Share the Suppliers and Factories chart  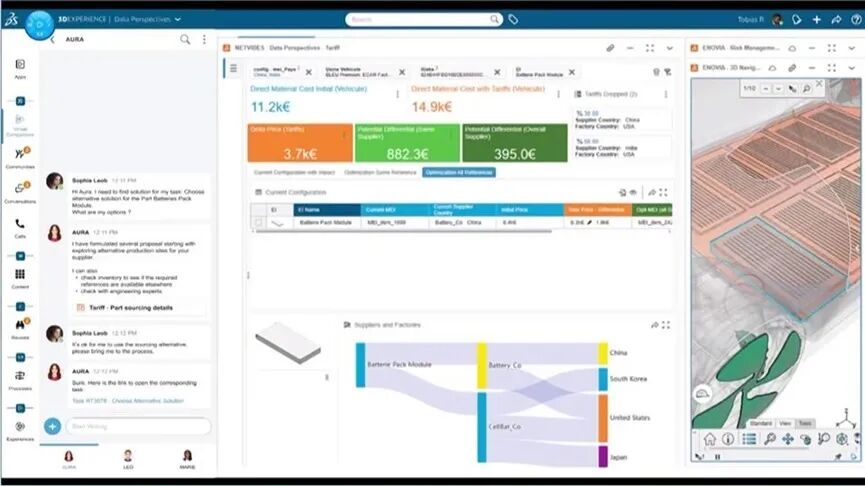point(654,325)
